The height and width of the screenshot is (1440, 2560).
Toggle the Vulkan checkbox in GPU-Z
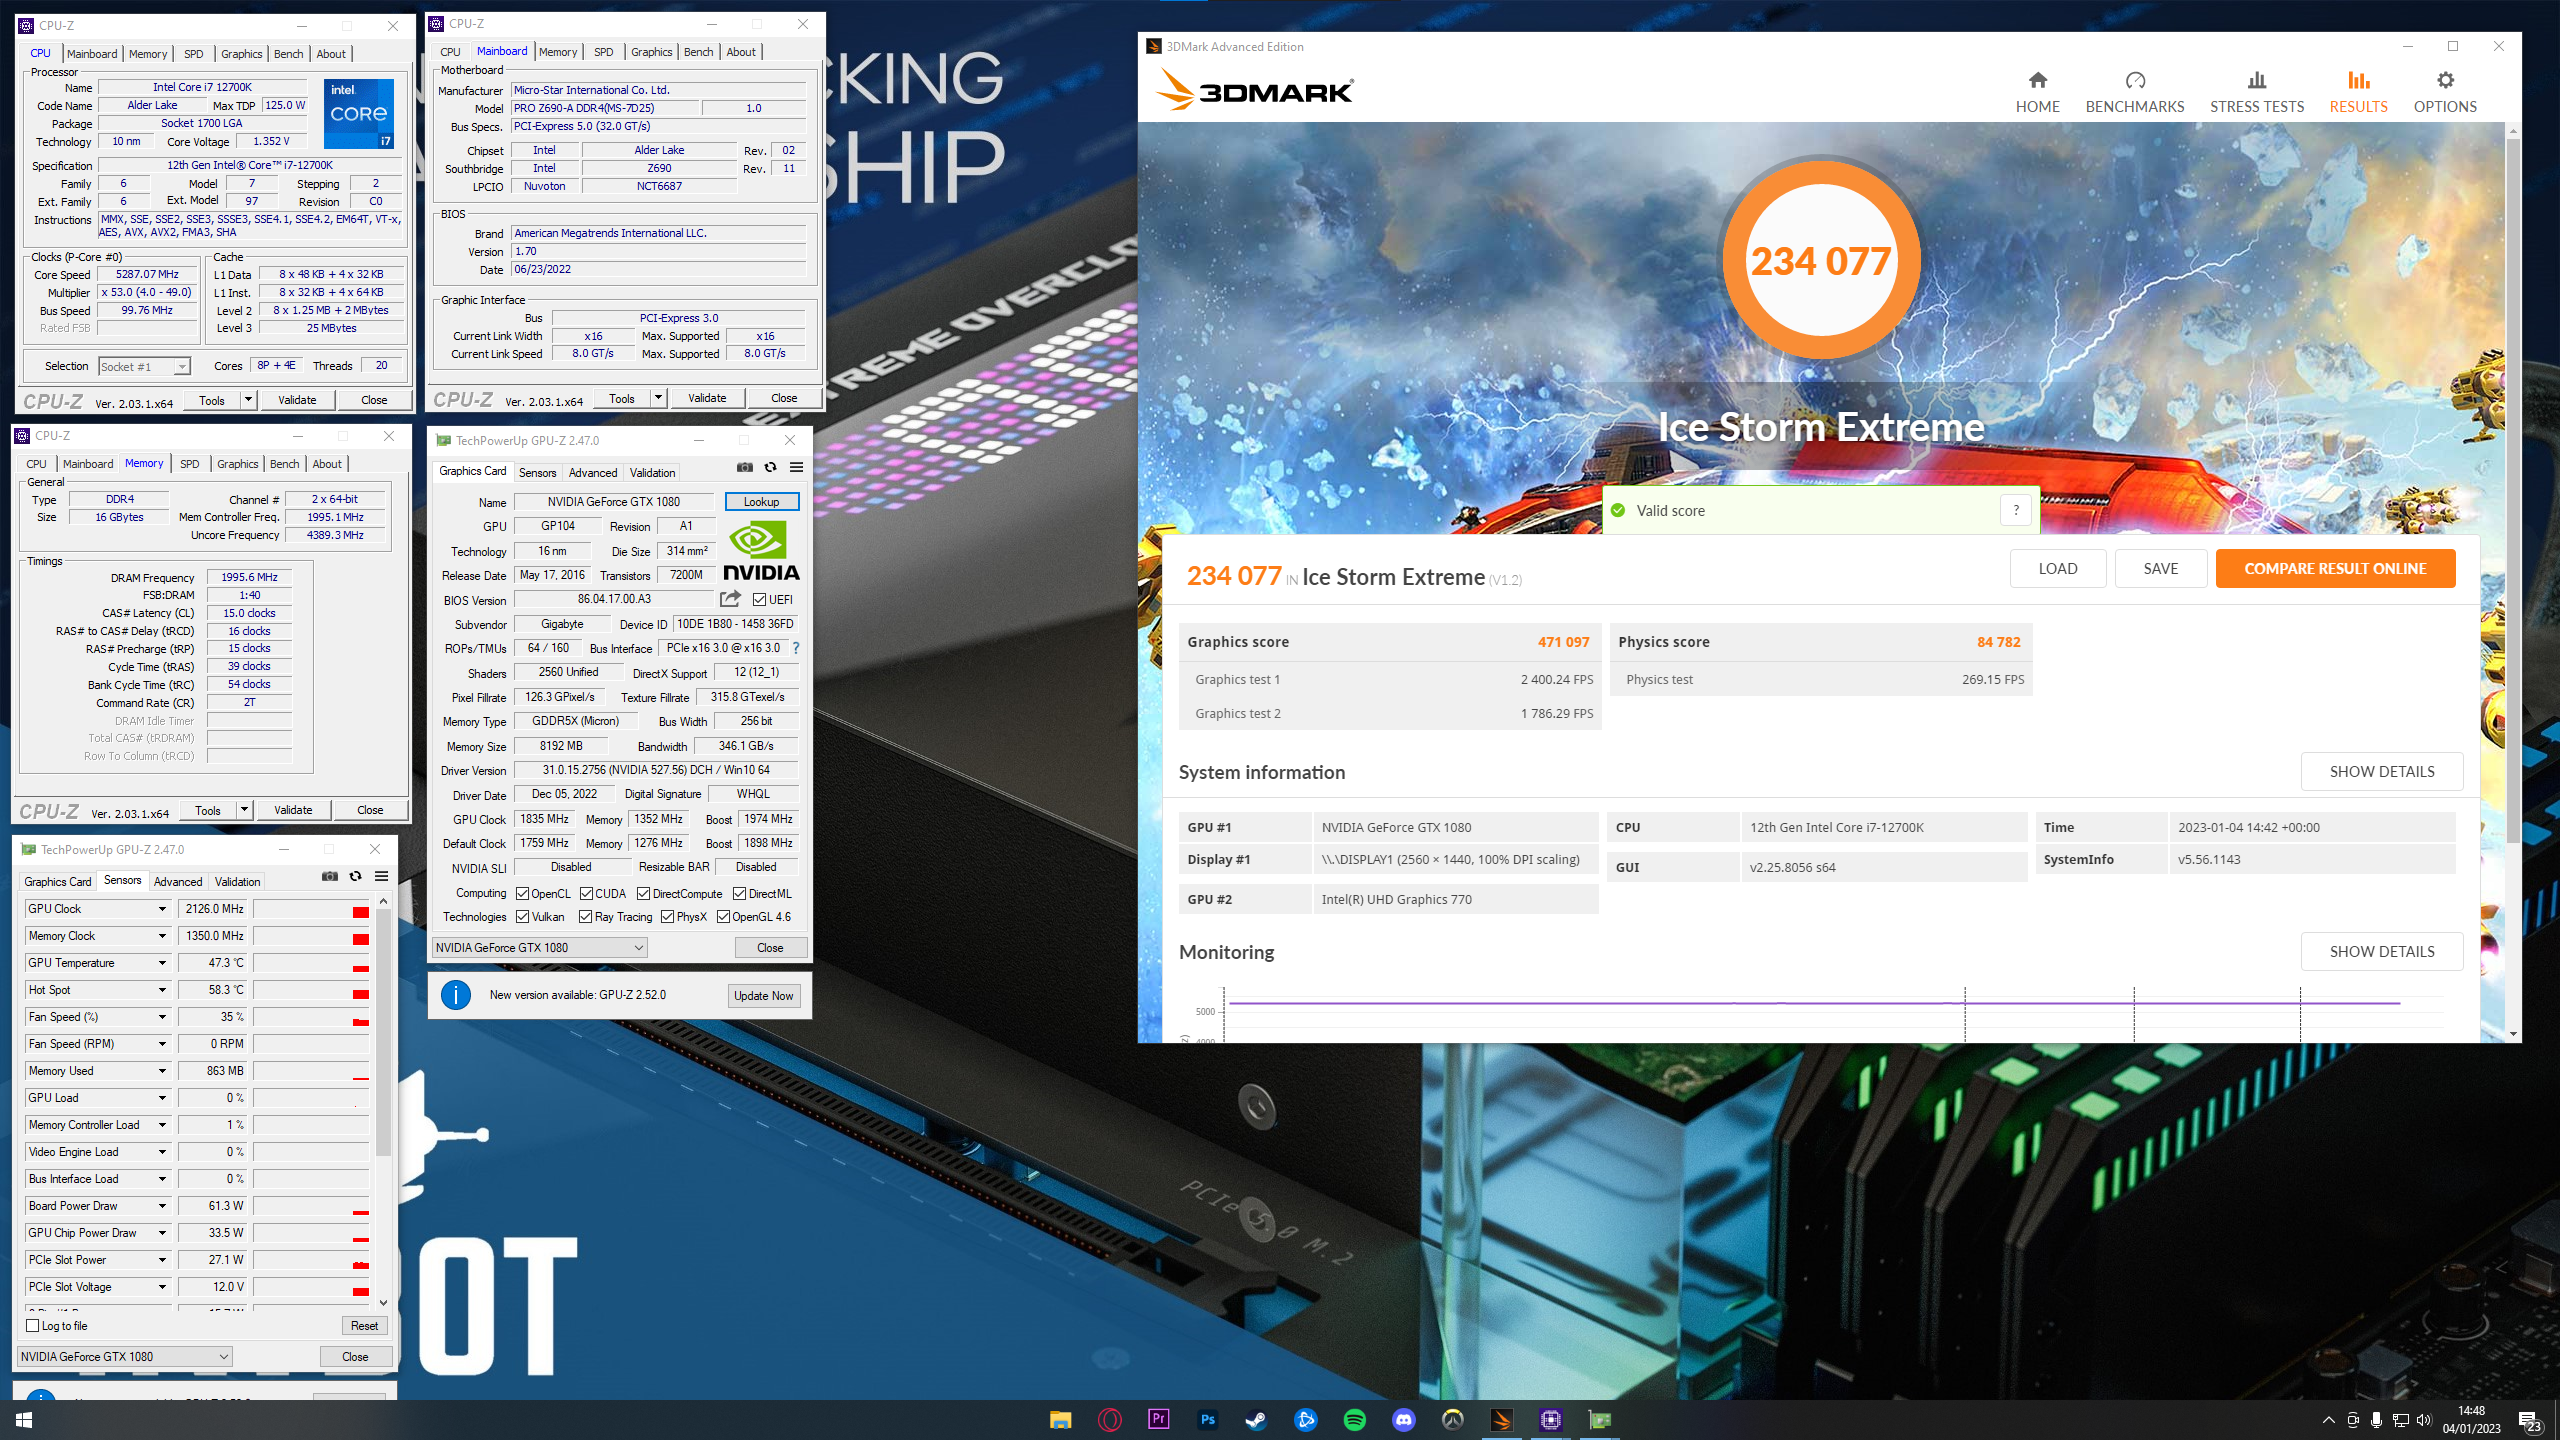click(522, 917)
